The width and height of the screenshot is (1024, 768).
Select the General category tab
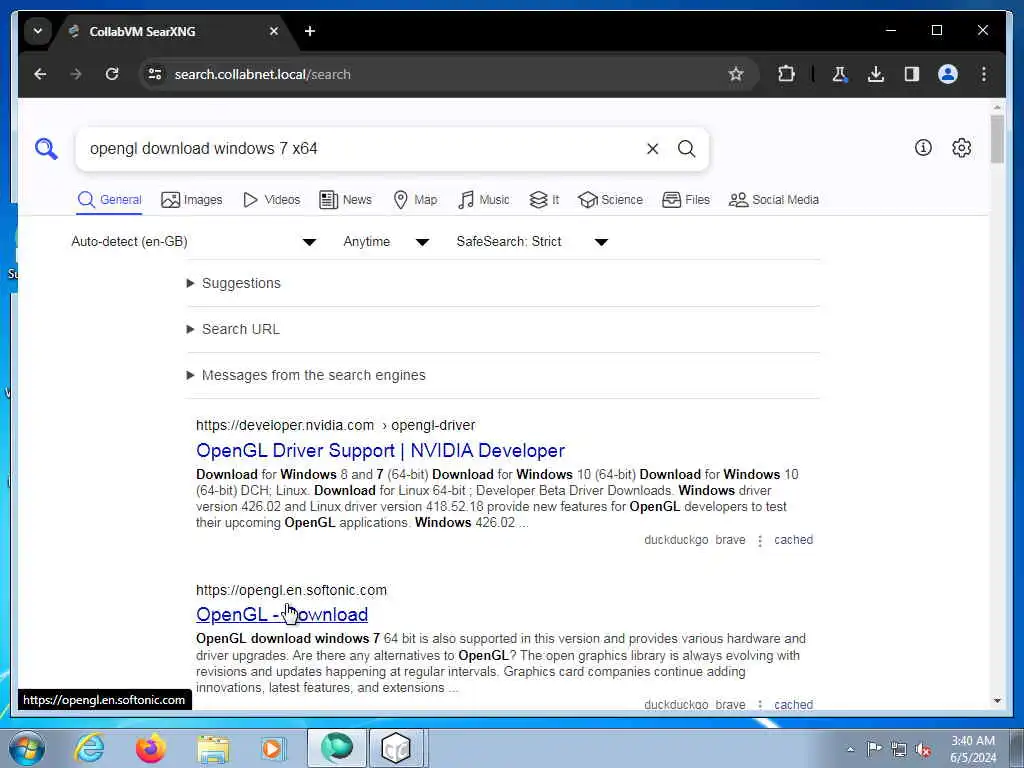pyautogui.click(x=109, y=200)
